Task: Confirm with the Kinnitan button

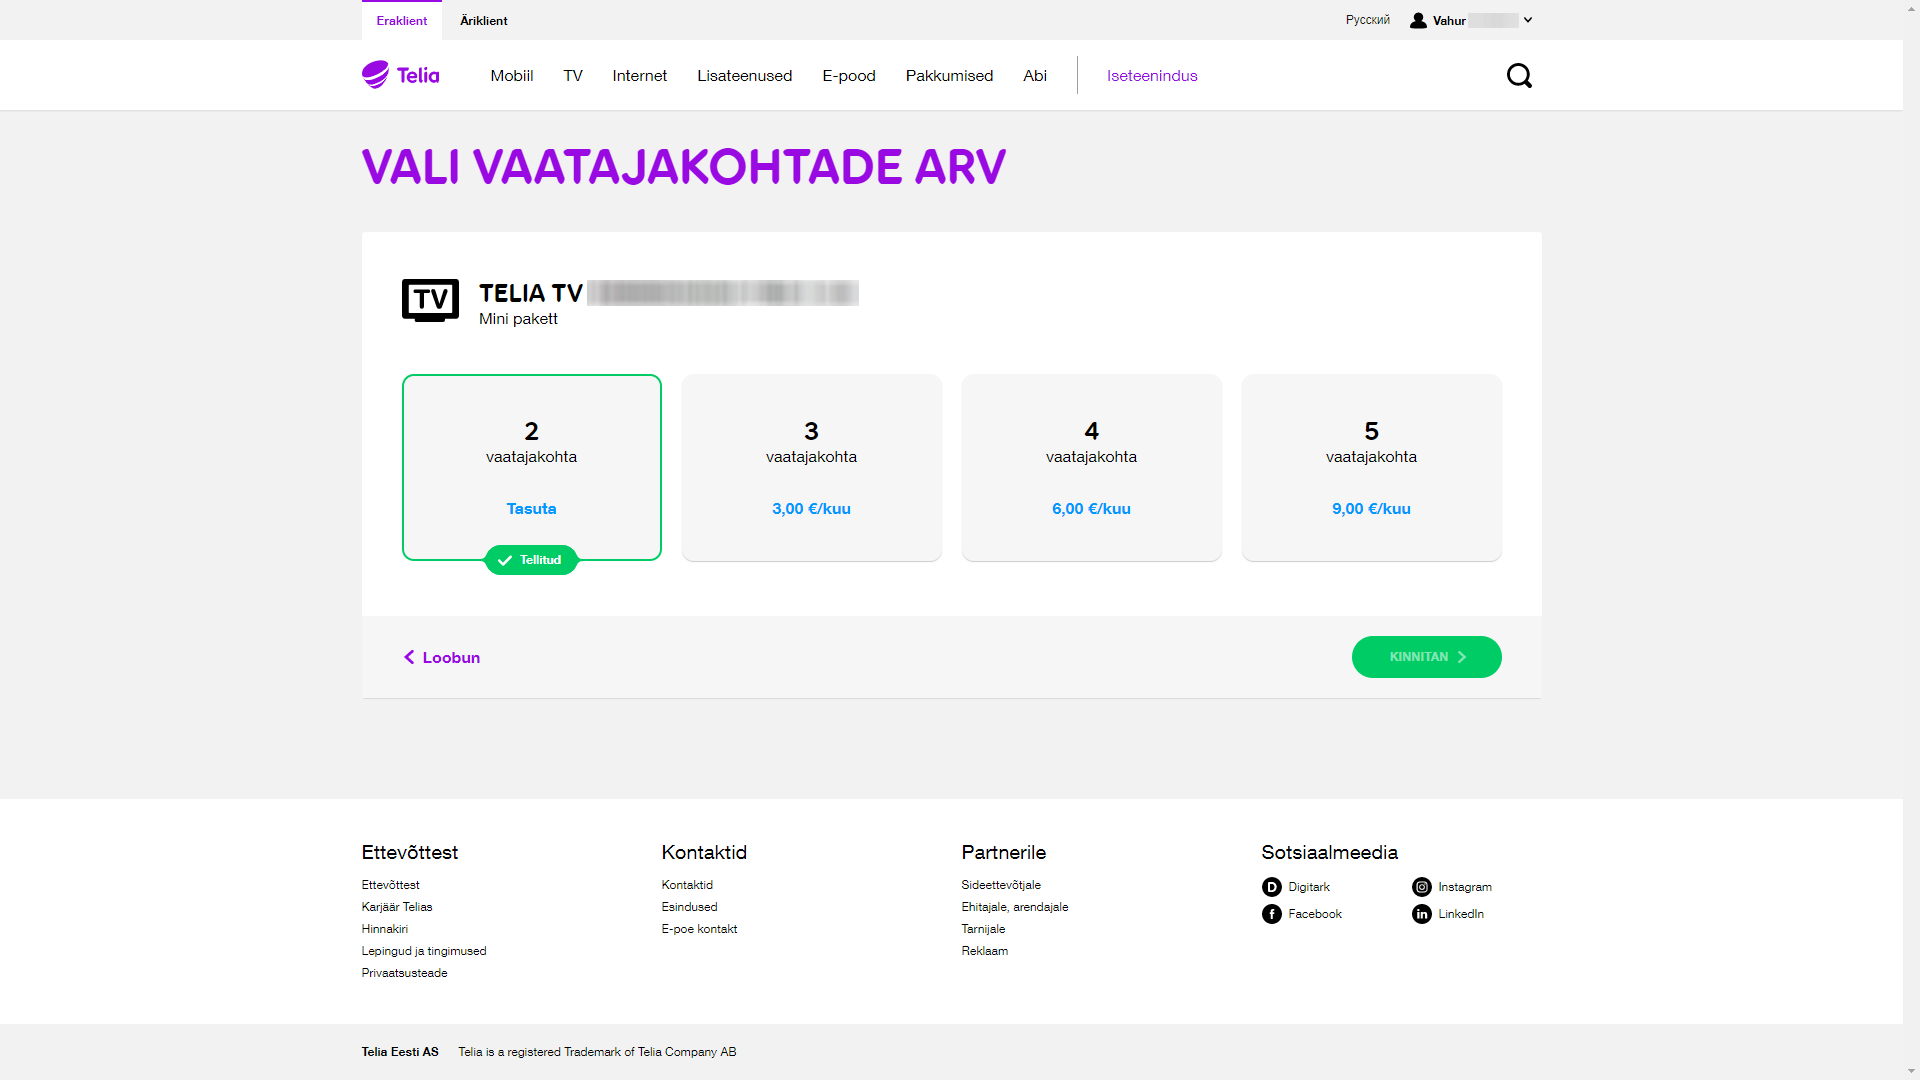Action: [1427, 657]
